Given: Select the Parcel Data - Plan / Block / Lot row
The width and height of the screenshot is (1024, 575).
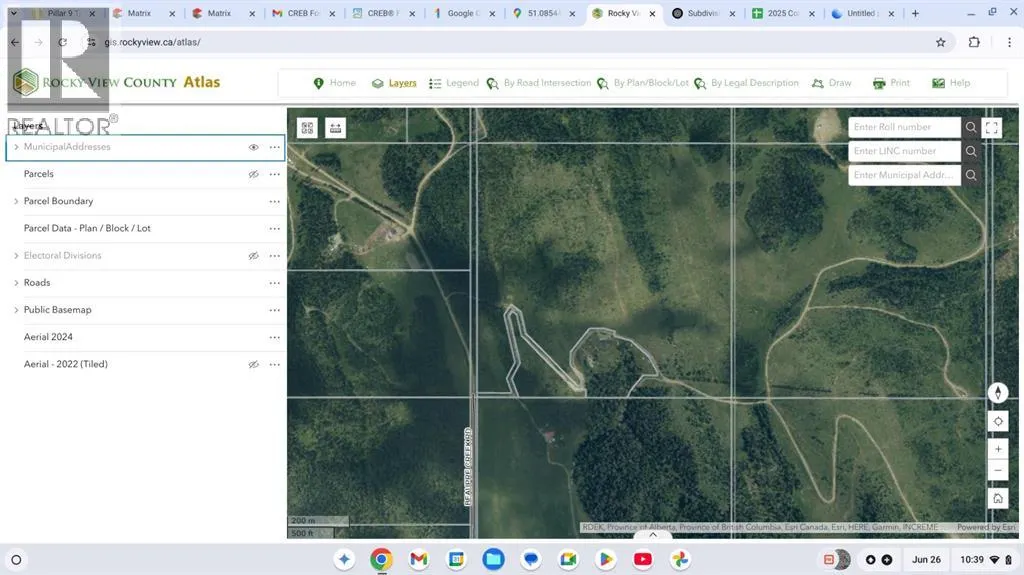Looking at the screenshot, I should 146,229.
